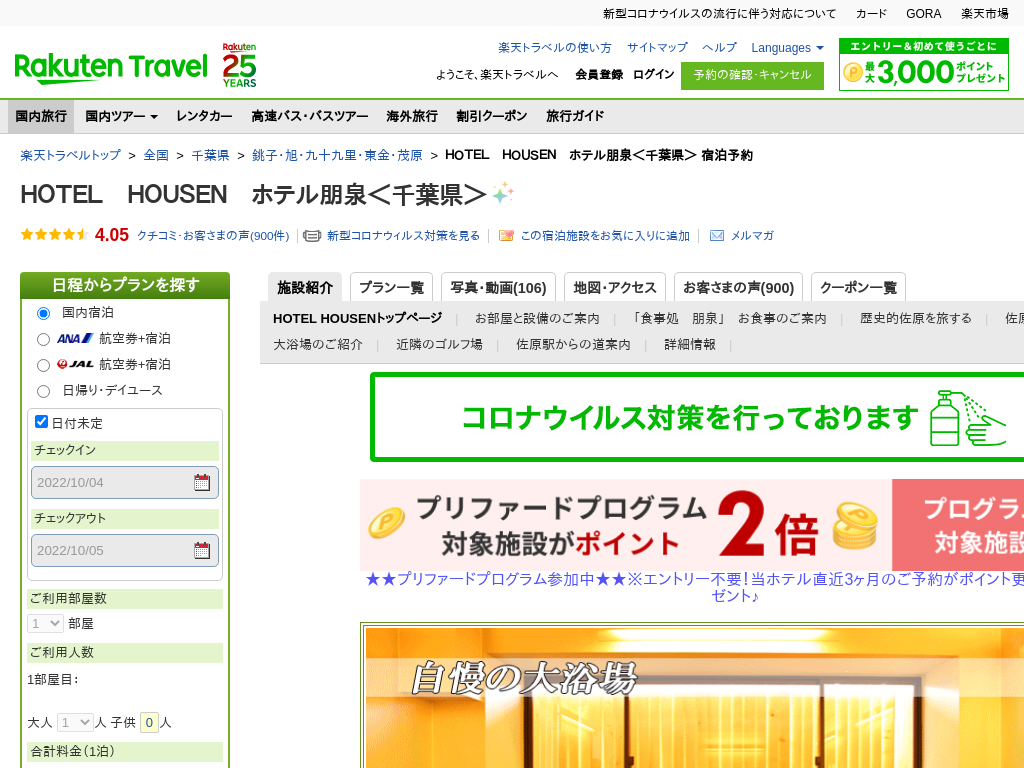Open the ご利用部屋数 room count dropdown

(45, 624)
